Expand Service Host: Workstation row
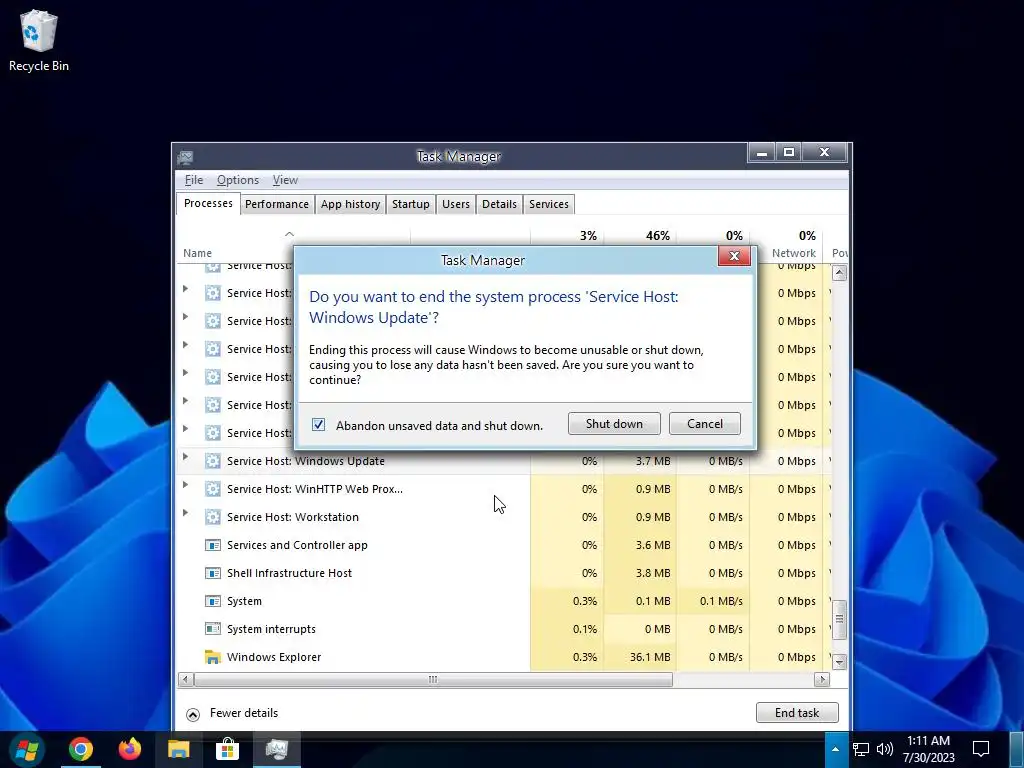 (x=185, y=513)
